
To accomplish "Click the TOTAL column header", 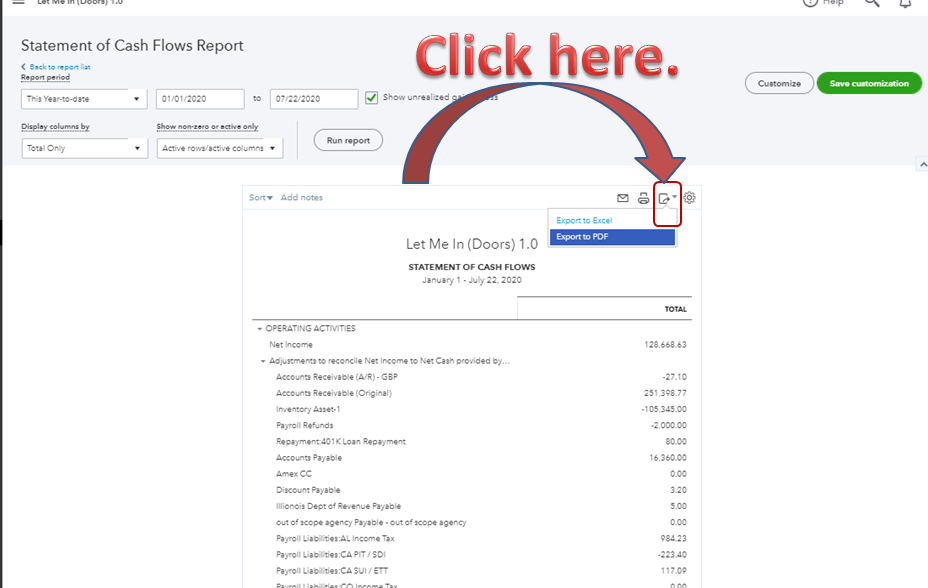I will point(675,309).
